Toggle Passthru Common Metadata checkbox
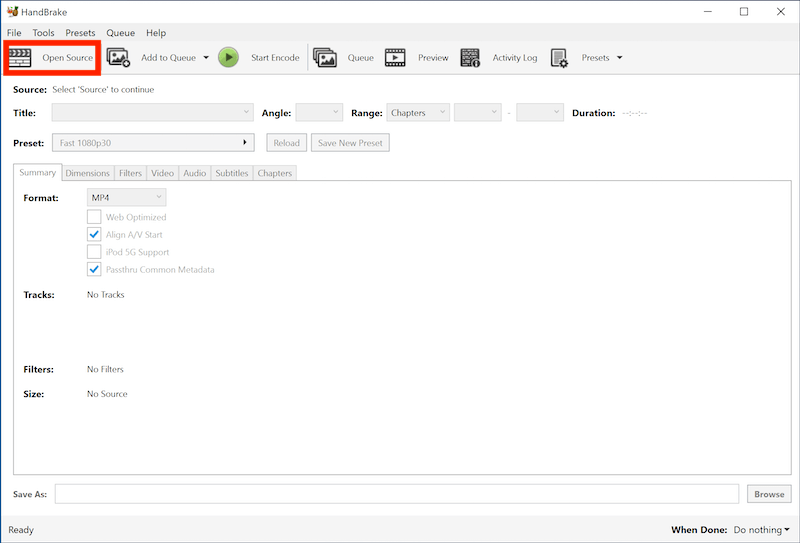The image size is (800, 543). tap(94, 270)
